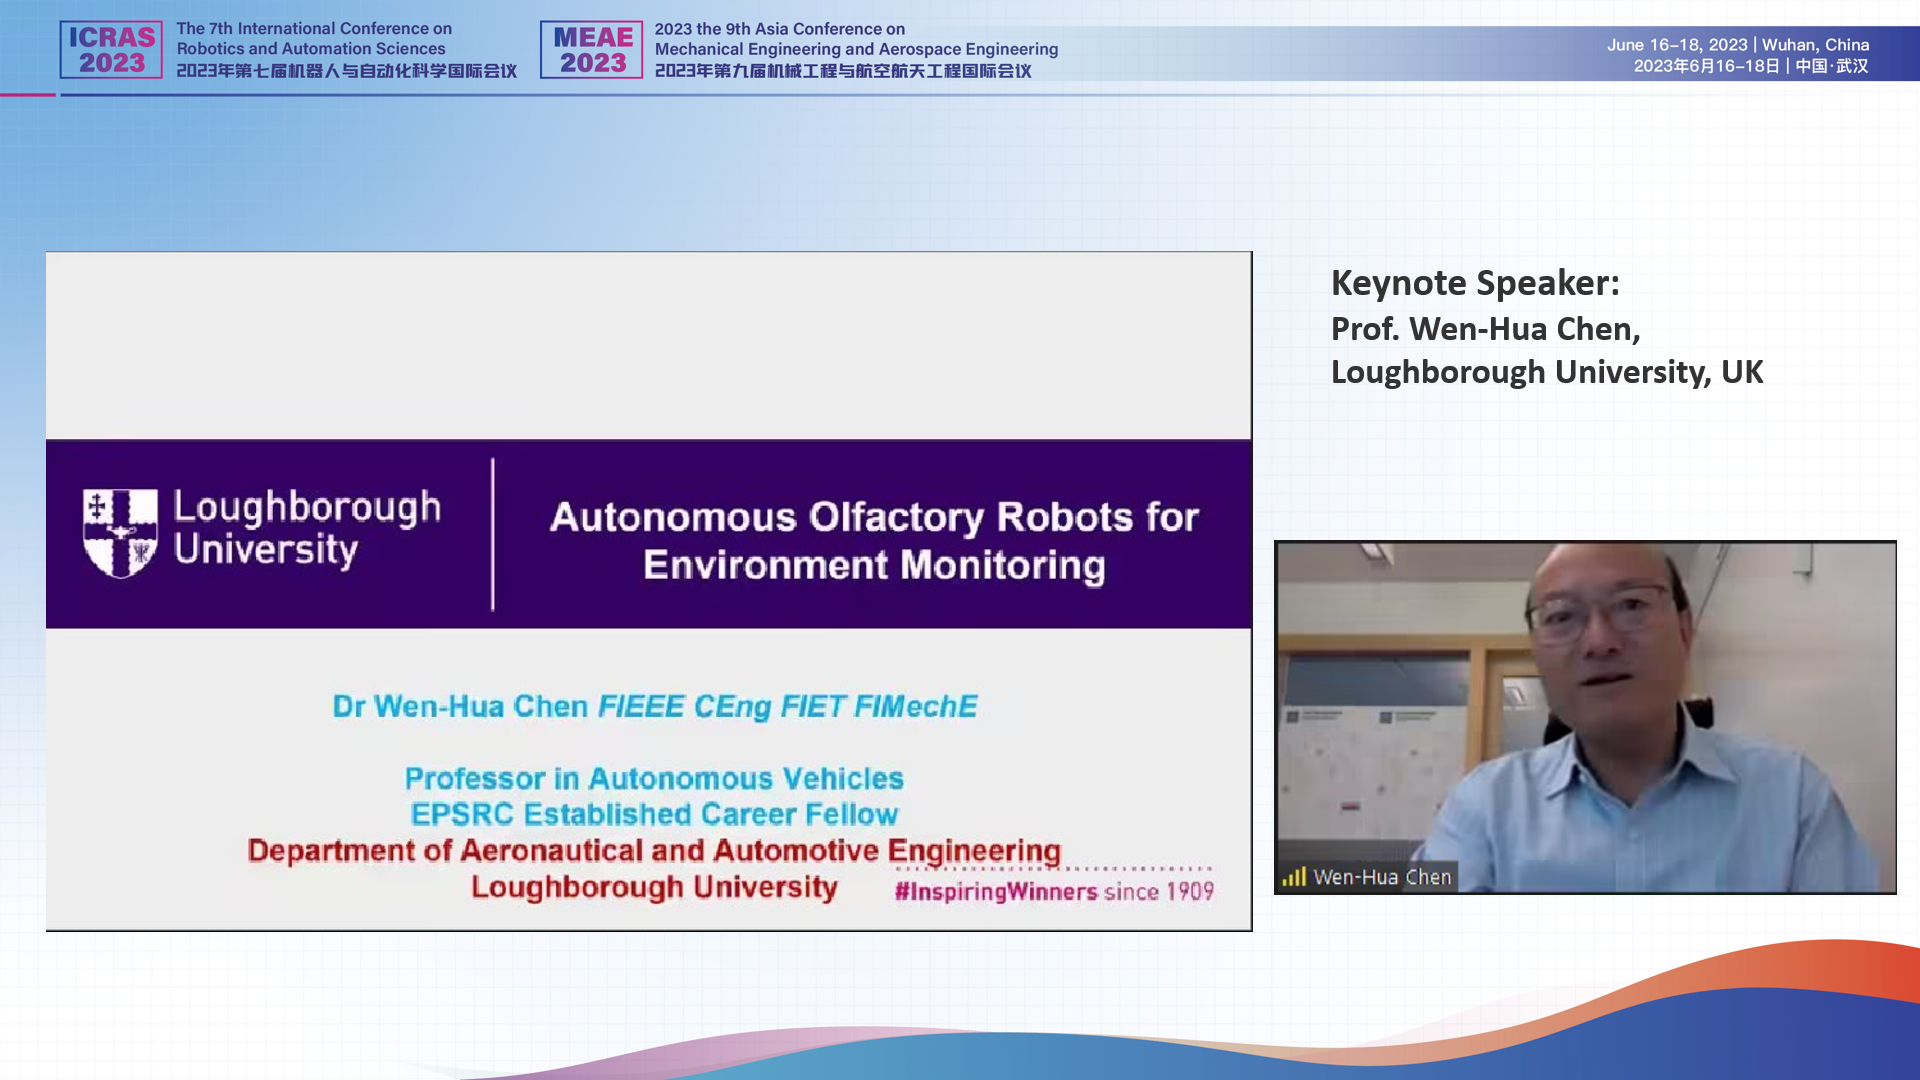Viewport: 1920px width, 1080px height.
Task: Click the ICRAS 2023 logo badge
Action: coord(111,50)
